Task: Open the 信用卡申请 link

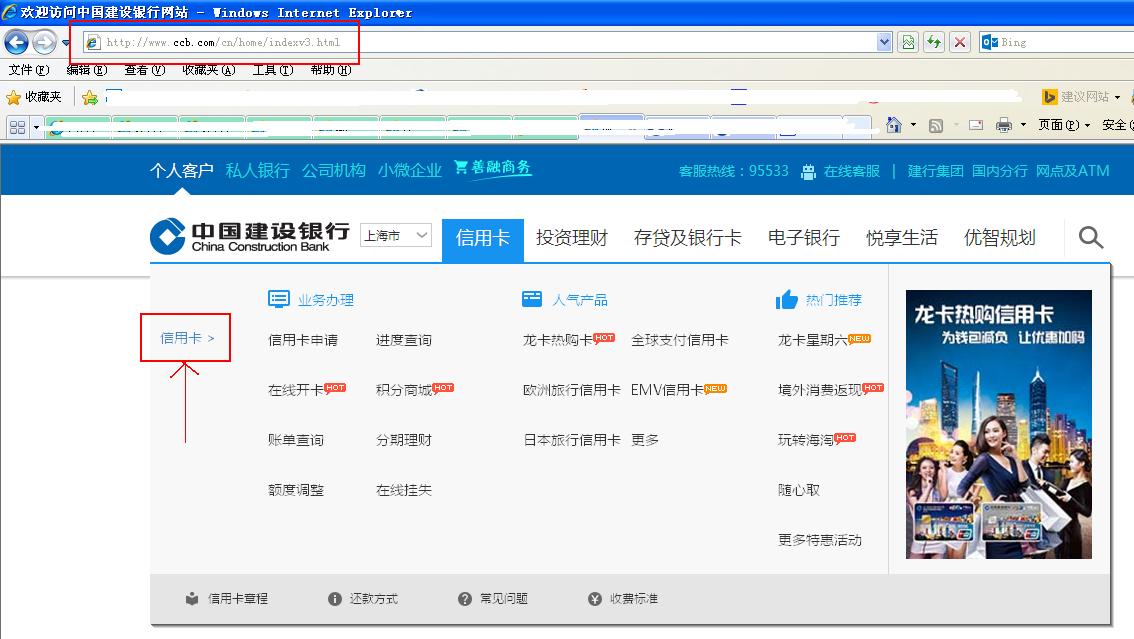Action: pyautogui.click(x=303, y=340)
